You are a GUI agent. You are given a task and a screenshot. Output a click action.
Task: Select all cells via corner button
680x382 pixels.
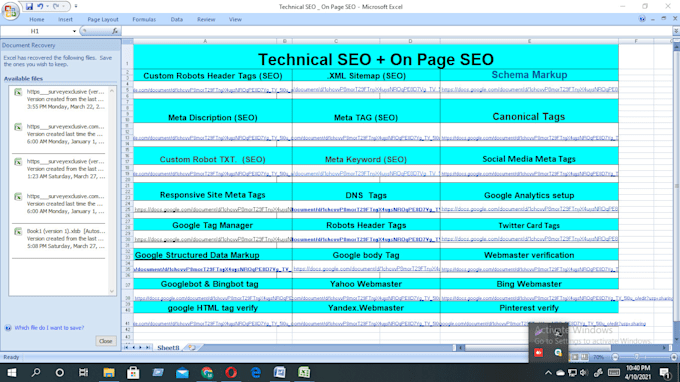pos(128,41)
